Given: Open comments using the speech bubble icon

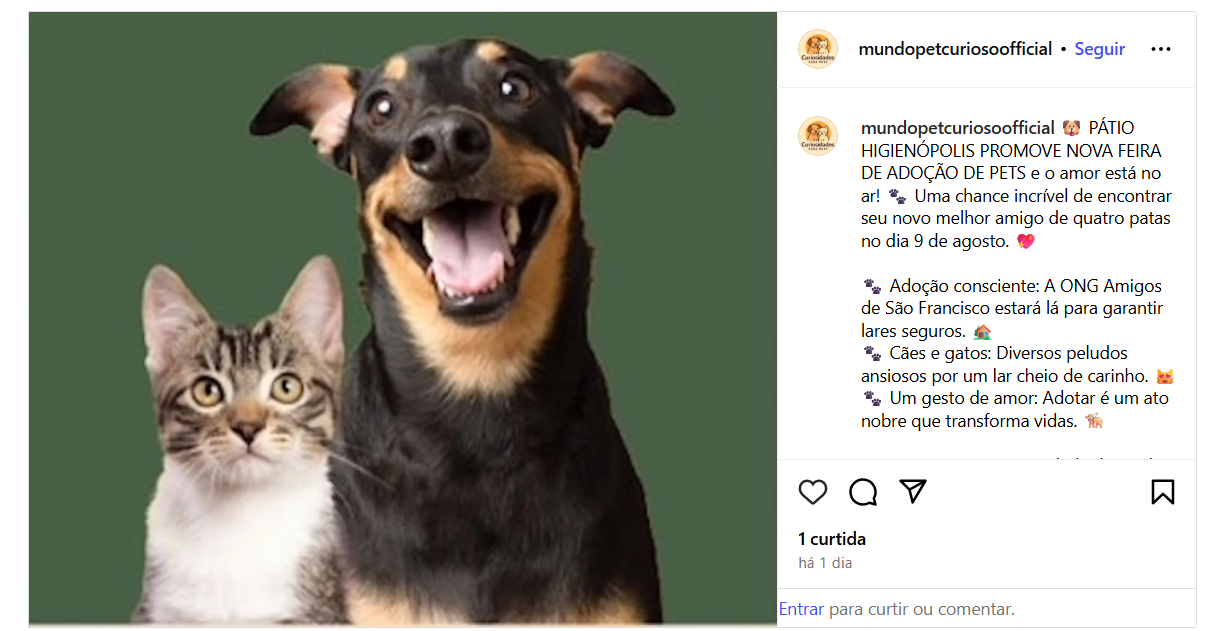Looking at the screenshot, I should [863, 492].
